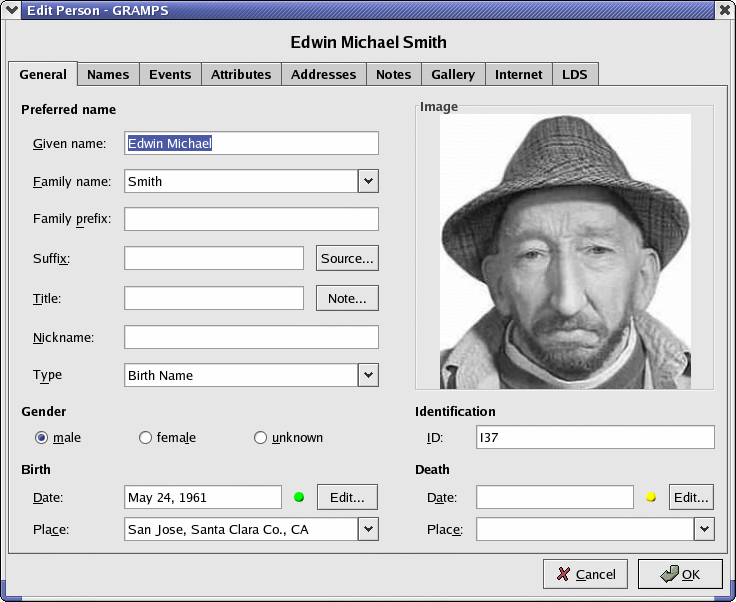Confirm changes with the OK button
The width and height of the screenshot is (736, 602).
[680, 574]
